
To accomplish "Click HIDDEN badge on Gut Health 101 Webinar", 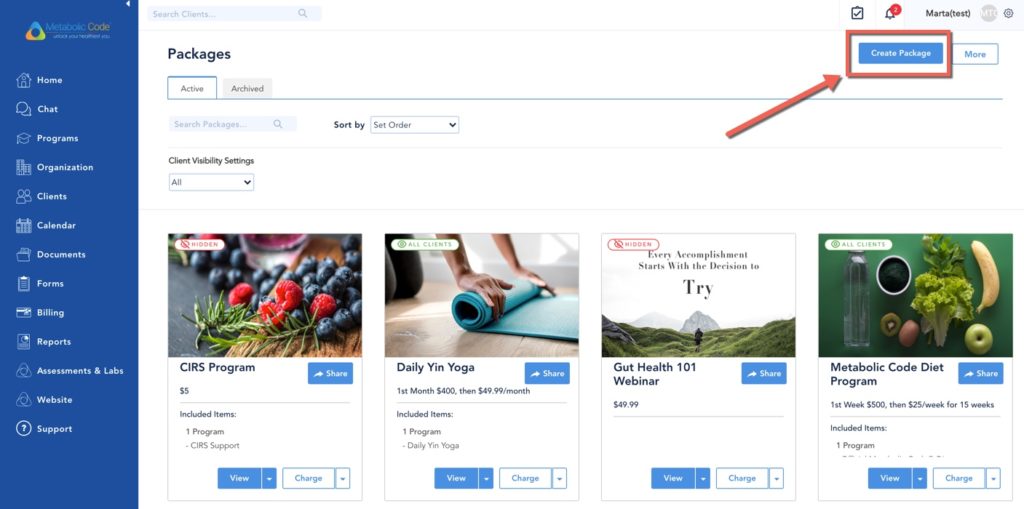I will 633,244.
